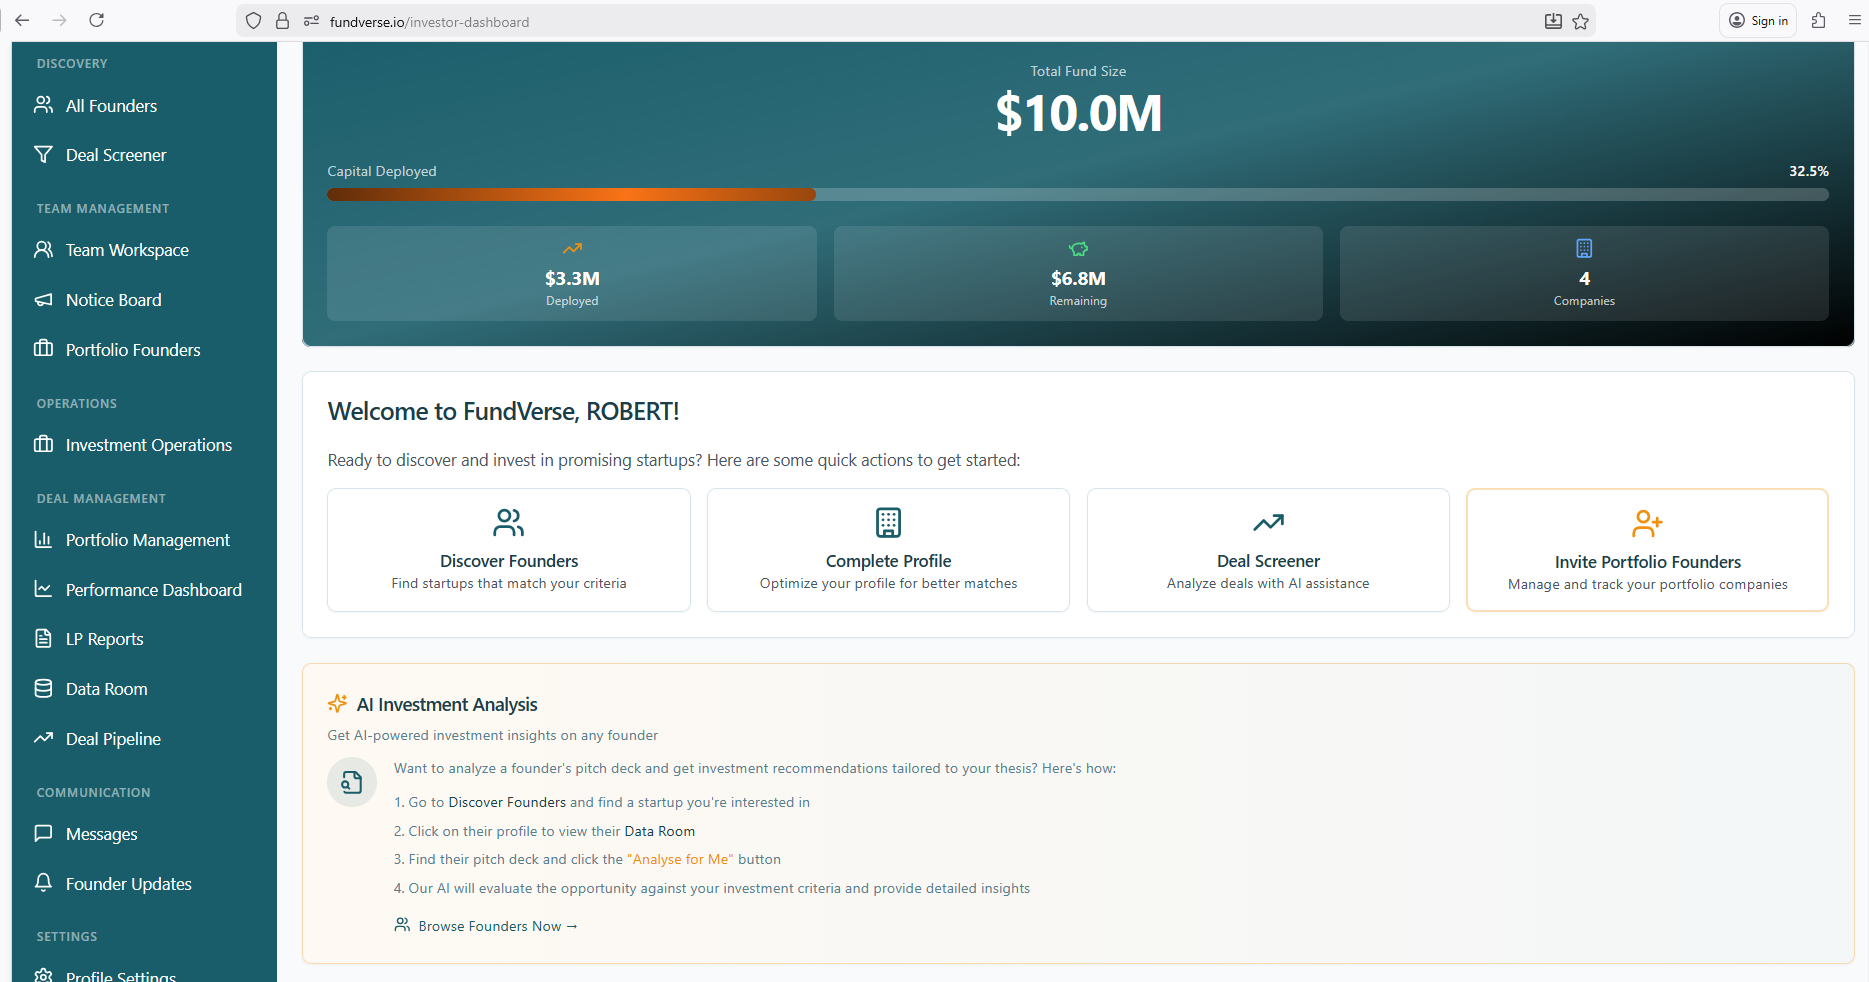Image resolution: width=1869 pixels, height=982 pixels.
Task: Open the Investment Operations icon
Action: (44, 444)
